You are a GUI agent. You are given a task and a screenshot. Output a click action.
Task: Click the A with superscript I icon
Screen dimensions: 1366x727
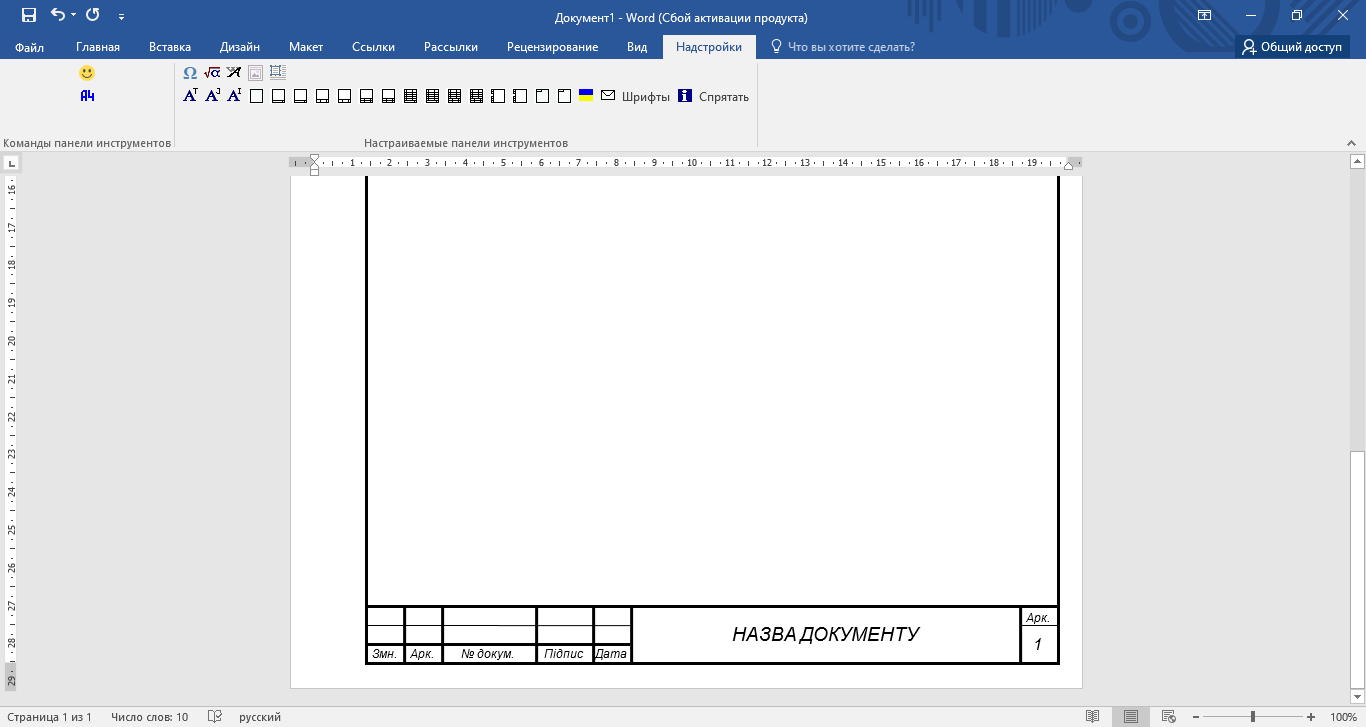click(x=234, y=96)
